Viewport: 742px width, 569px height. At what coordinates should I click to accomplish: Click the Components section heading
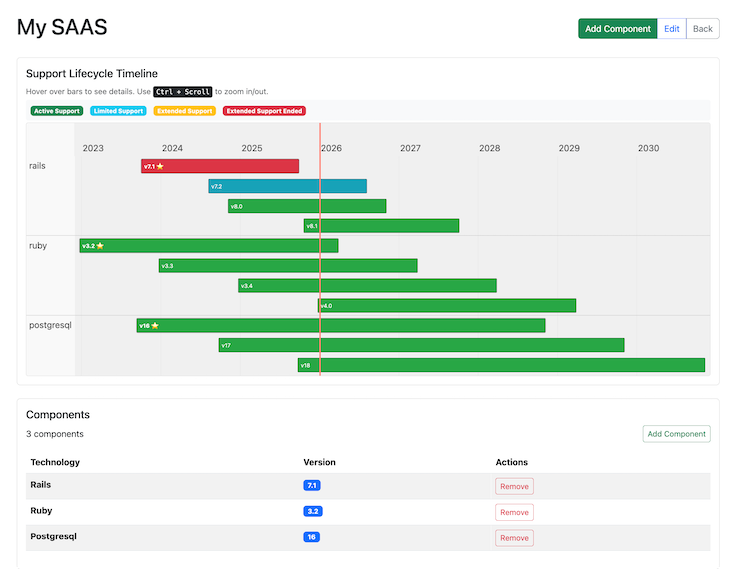coord(58,415)
